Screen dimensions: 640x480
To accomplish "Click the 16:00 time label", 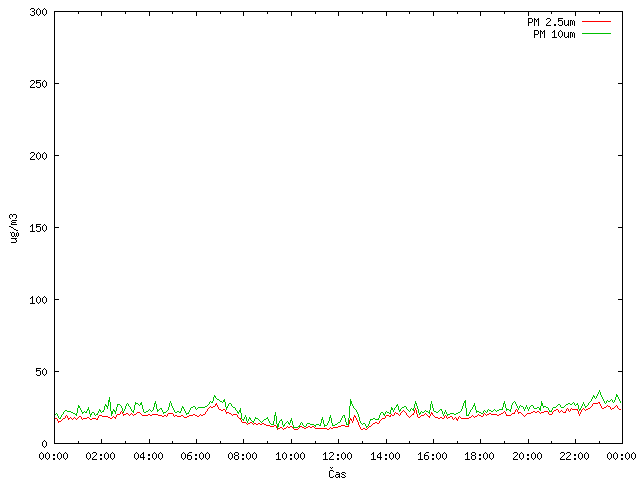I will point(432,456).
